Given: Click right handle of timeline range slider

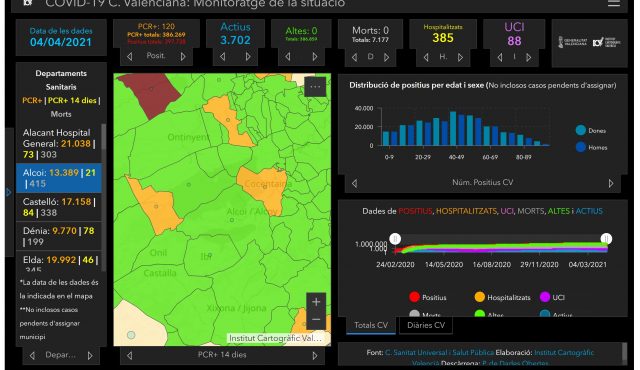Looking at the screenshot, I should pos(607,239).
